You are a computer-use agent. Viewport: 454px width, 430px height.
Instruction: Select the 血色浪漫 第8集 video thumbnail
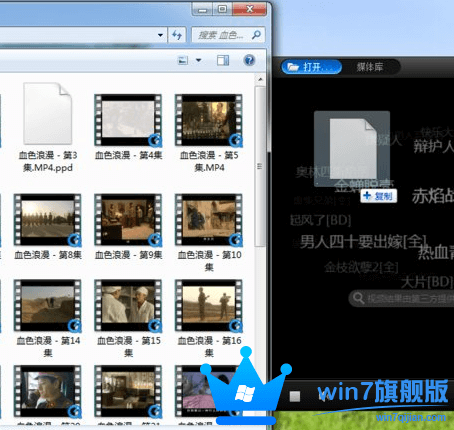click(47, 220)
